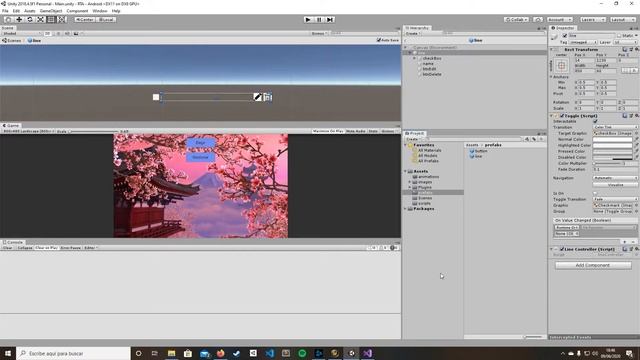This screenshot has width=640, height=360.
Task: Select scripts folder in Project
Action: 424,203
